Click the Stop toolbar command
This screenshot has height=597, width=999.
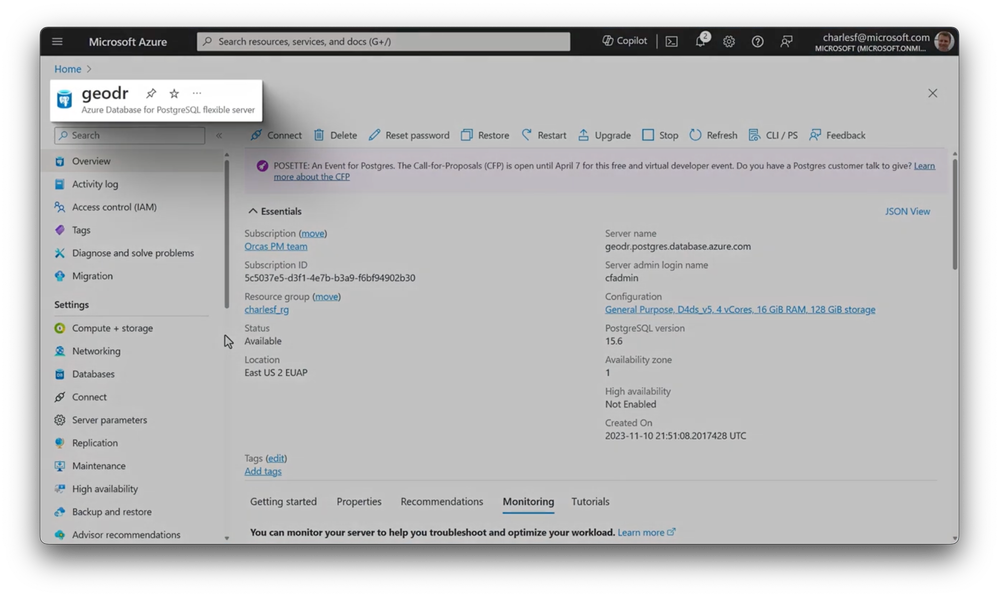pyautogui.click(x=660, y=135)
